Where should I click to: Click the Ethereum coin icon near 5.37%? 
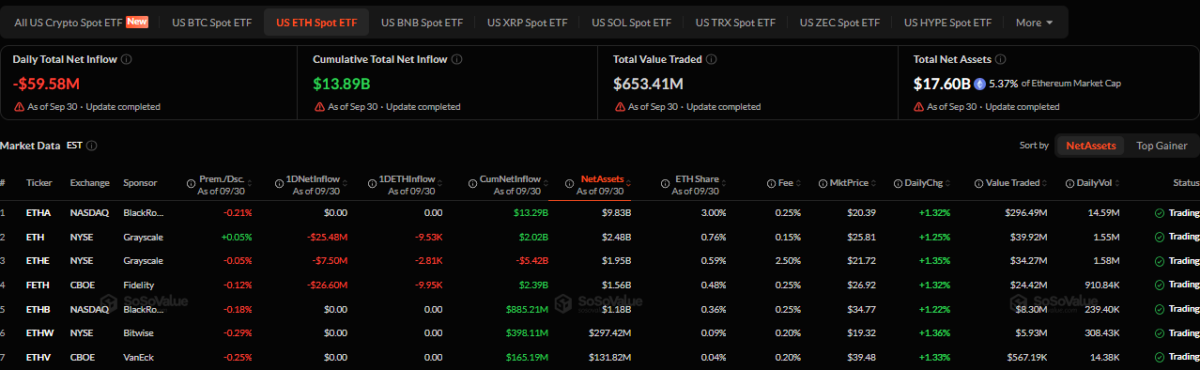(980, 84)
